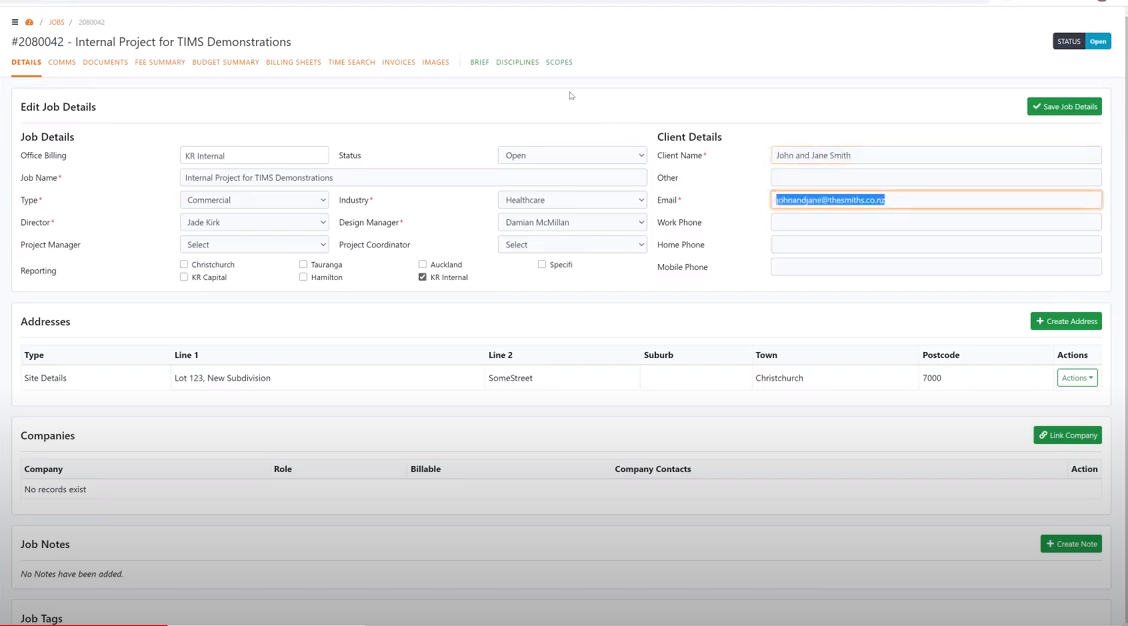
Task: Click the orange dashboard icon in breadcrumb
Action: (29, 22)
